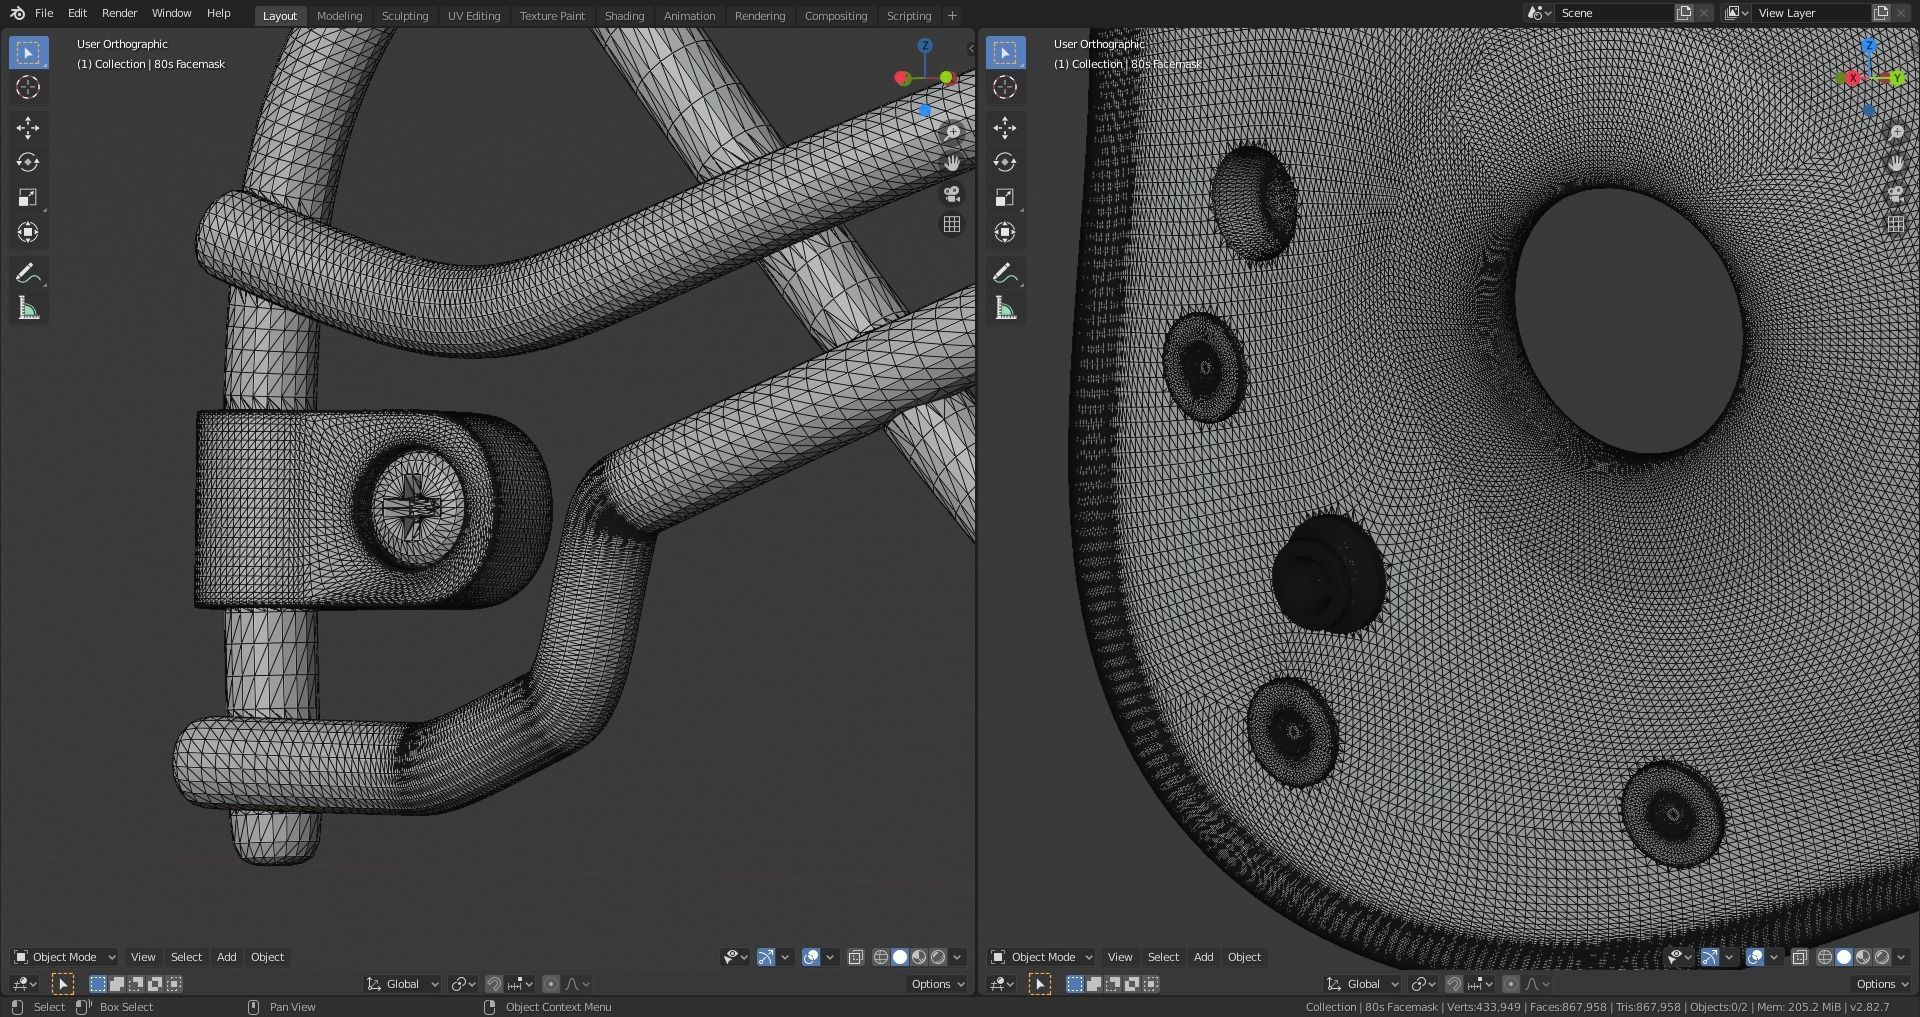Open Options dropdown in left viewport
This screenshot has width=1920, height=1017.
pos(937,984)
